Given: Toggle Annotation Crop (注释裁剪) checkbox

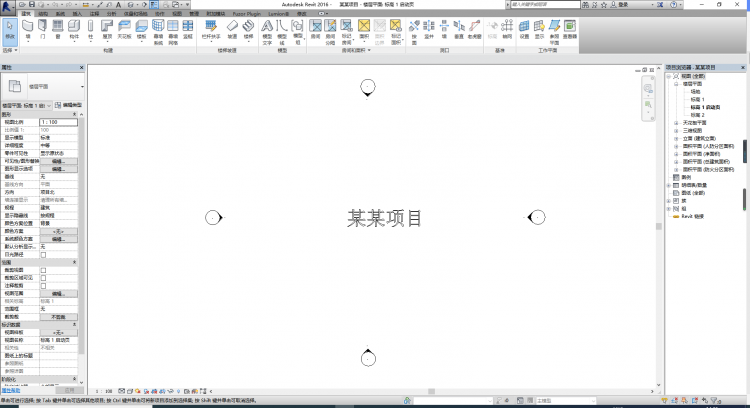Looking at the screenshot, I should point(43,286).
